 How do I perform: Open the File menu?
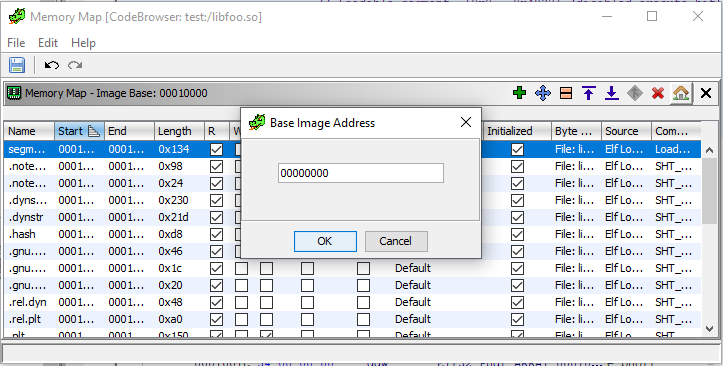coord(16,43)
